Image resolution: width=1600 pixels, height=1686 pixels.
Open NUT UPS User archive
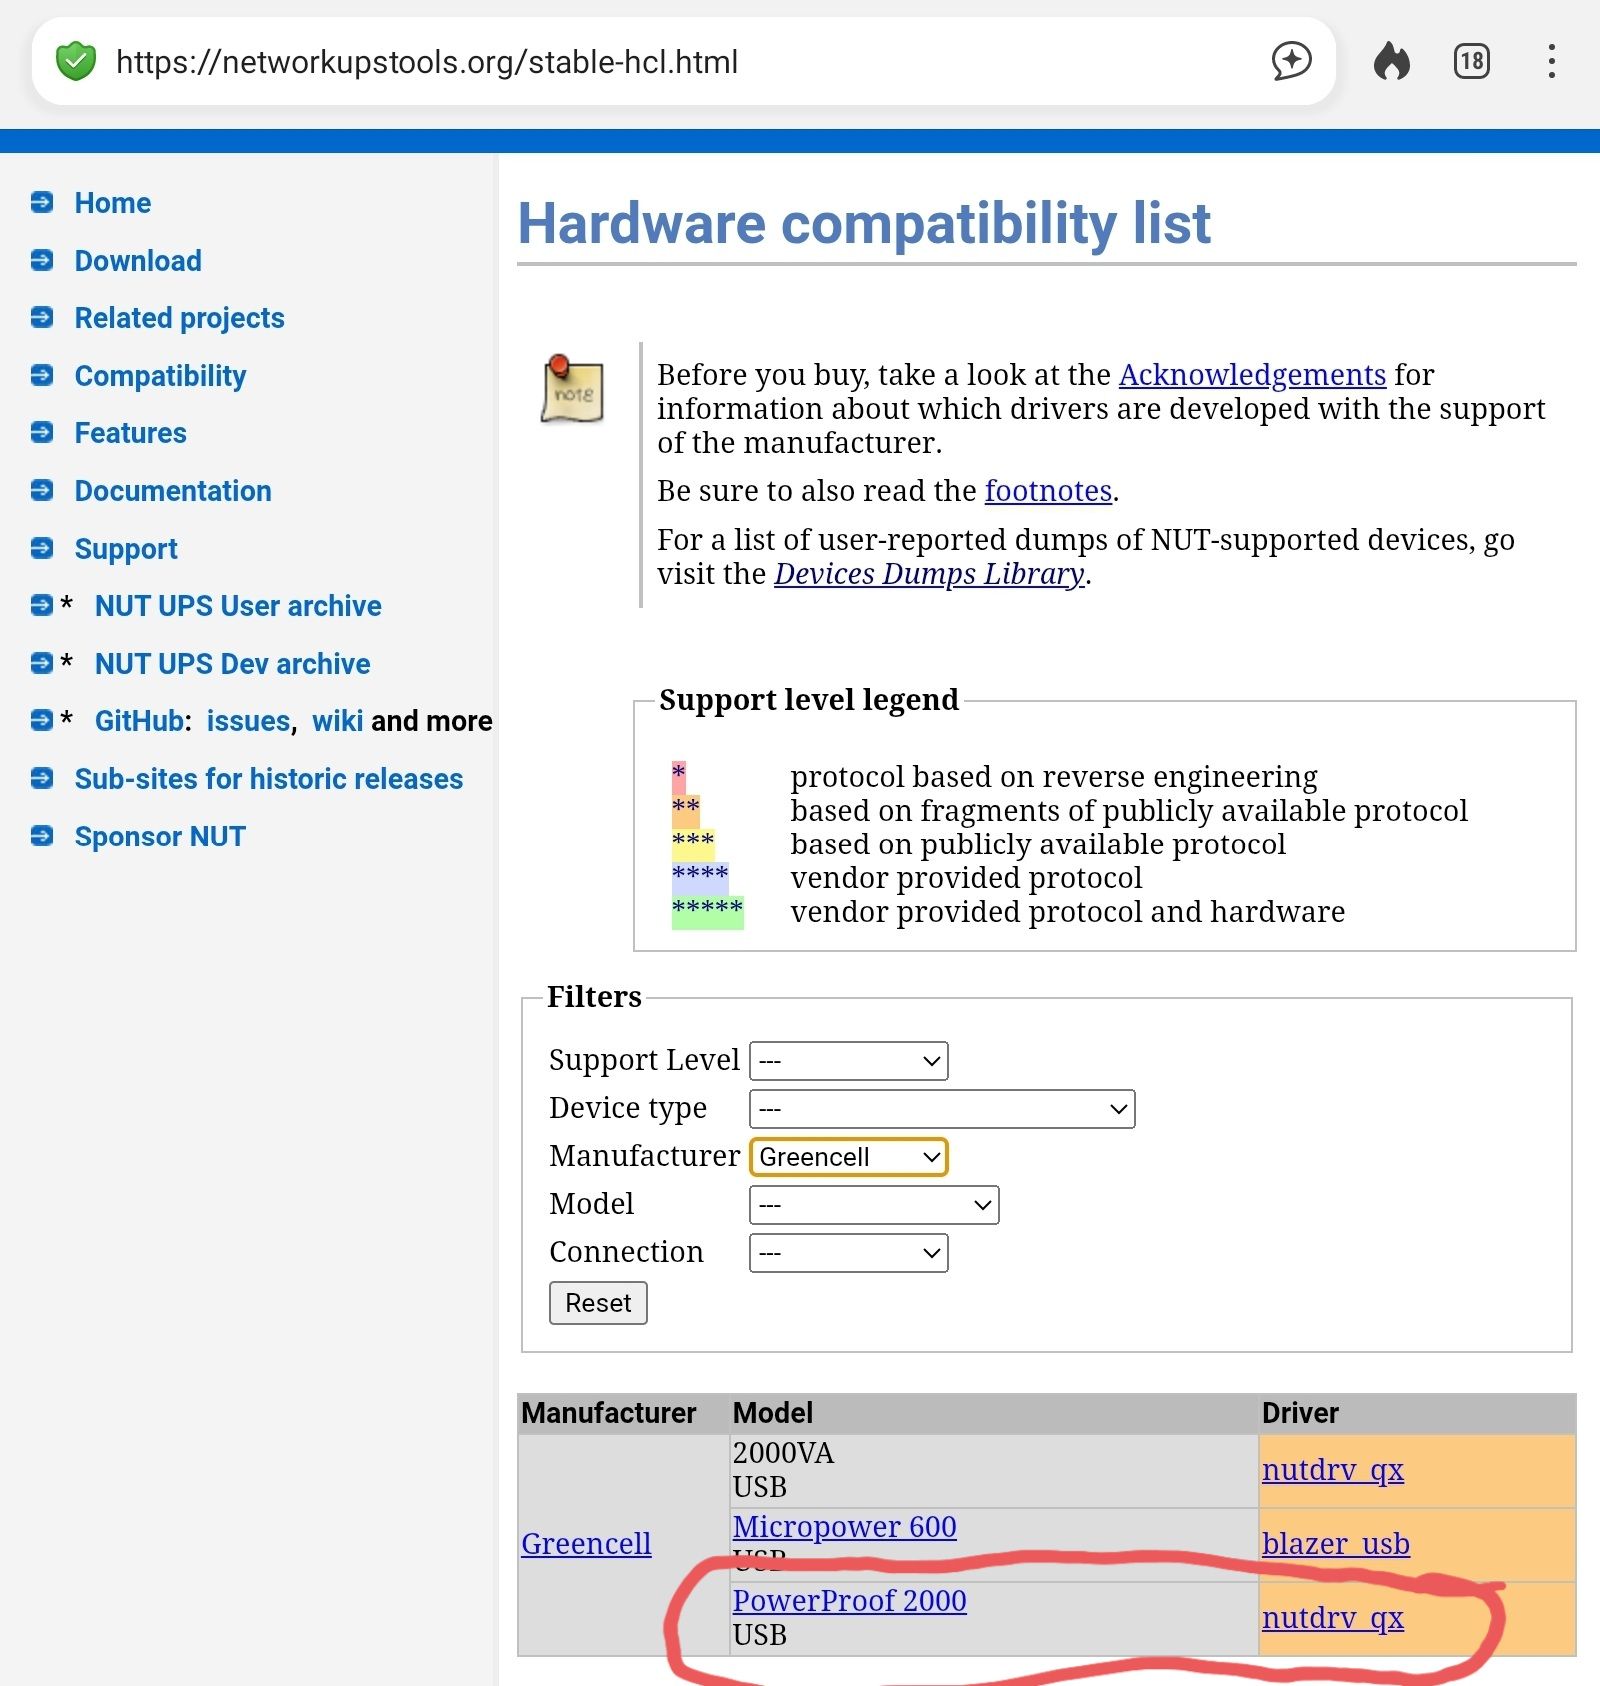238,606
